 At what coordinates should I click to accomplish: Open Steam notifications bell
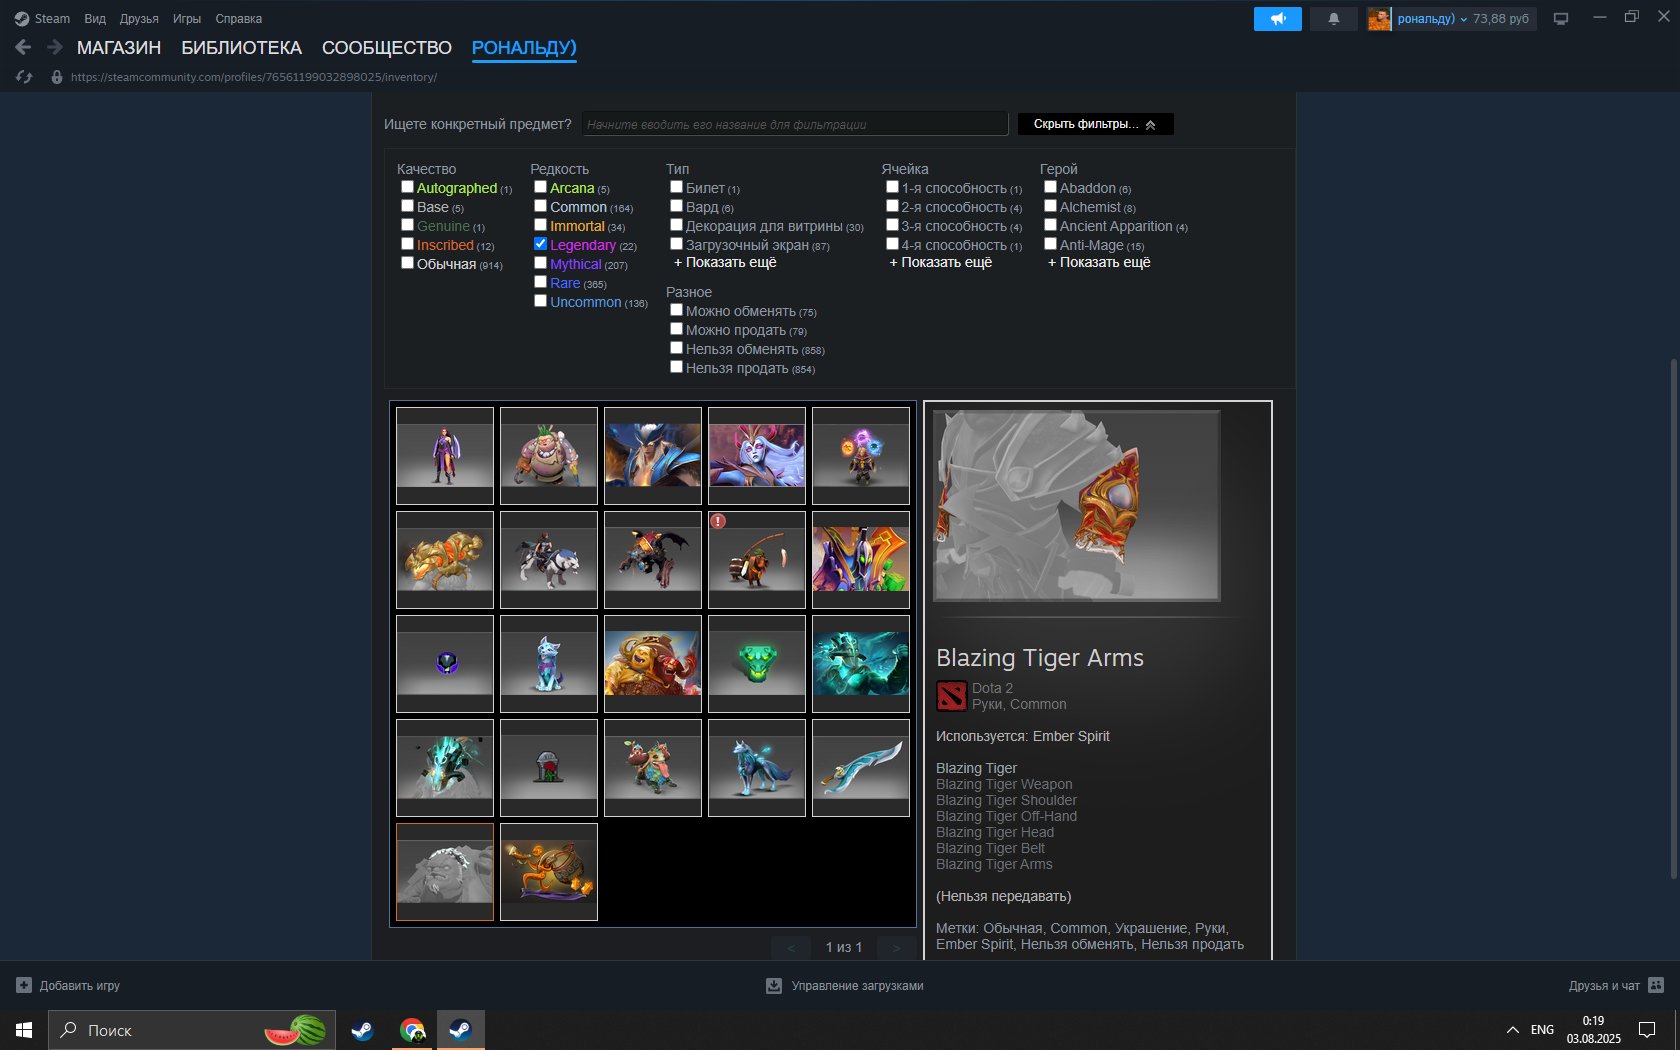coord(1333,18)
